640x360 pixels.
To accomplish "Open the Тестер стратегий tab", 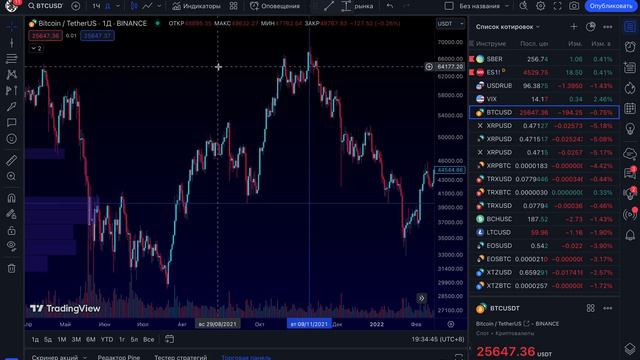I will point(180,357).
